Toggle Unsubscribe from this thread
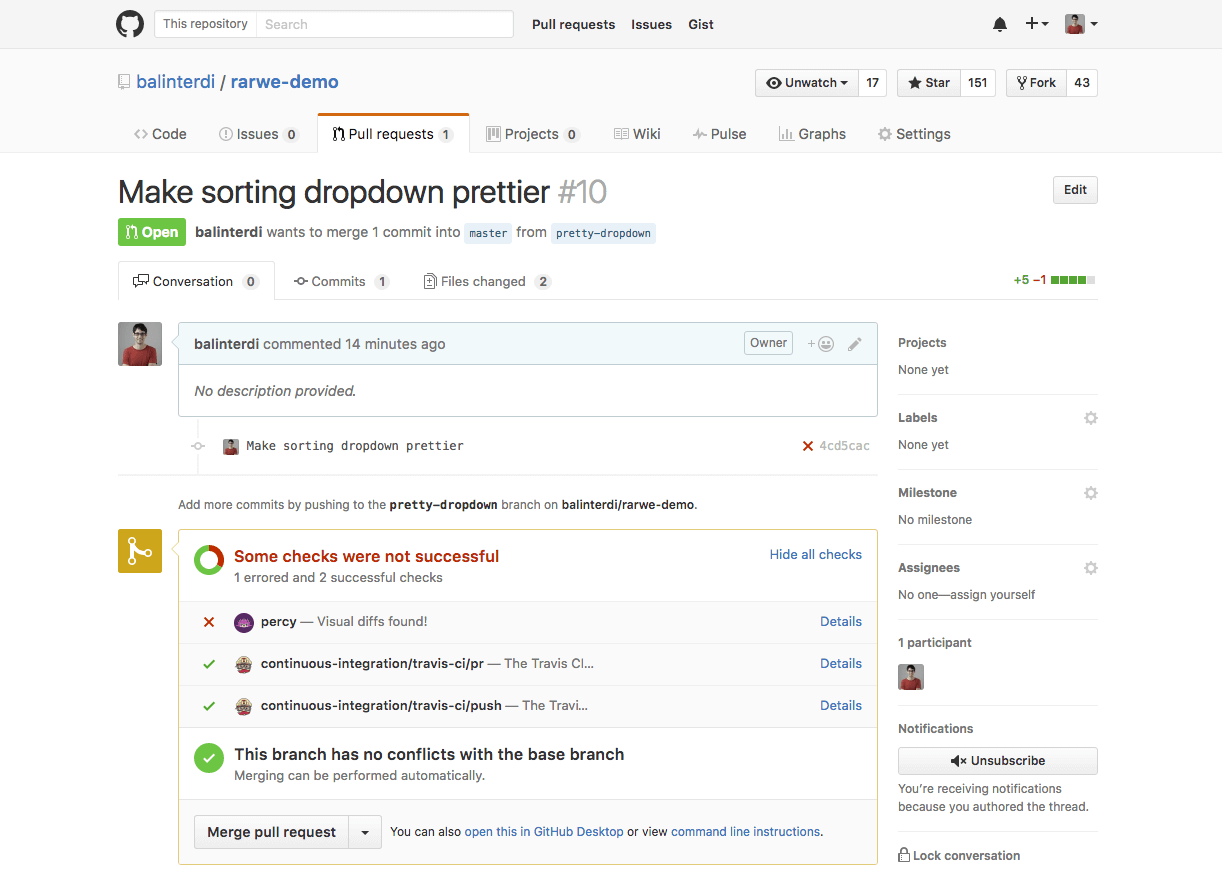Screen dimensions: 1222x878 point(997,760)
